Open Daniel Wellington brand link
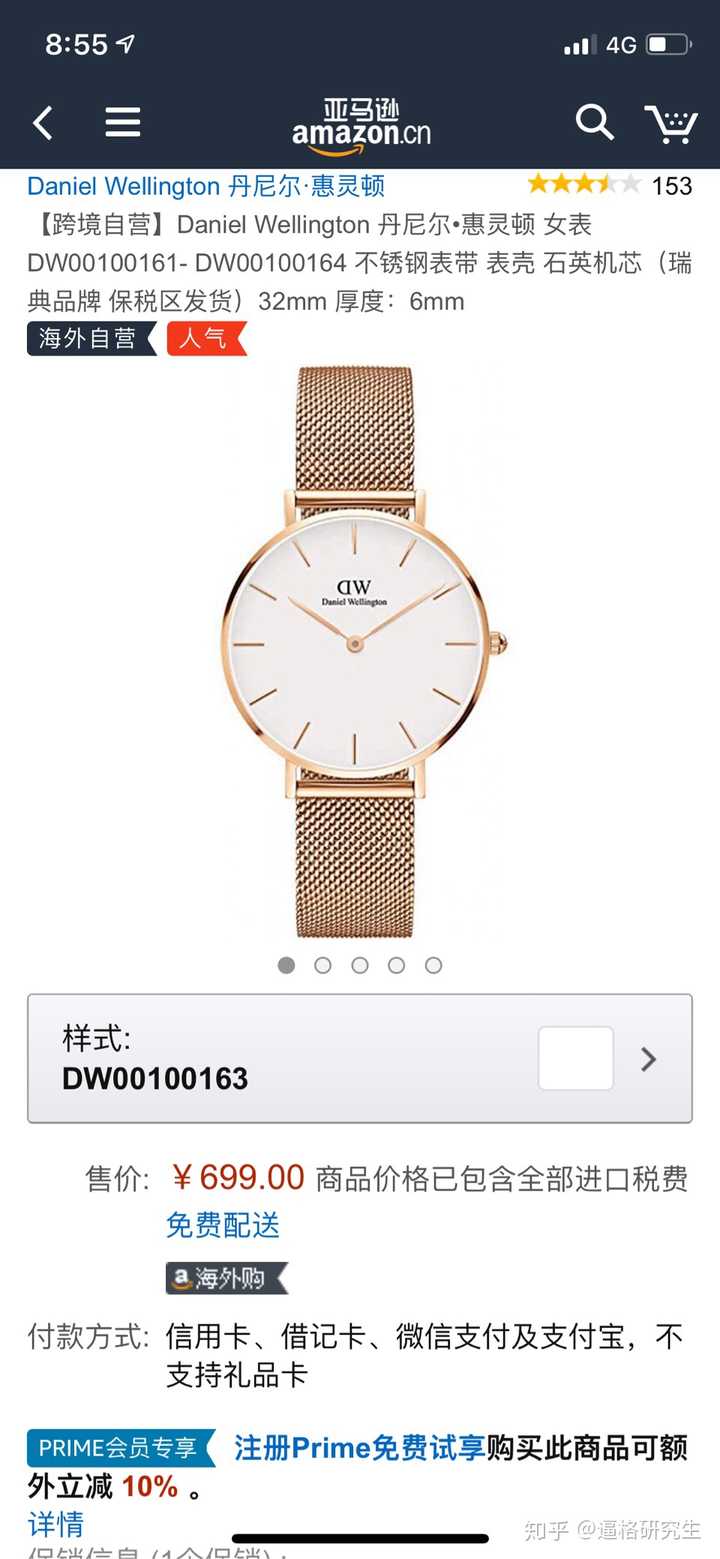Image resolution: width=720 pixels, height=1559 pixels. point(206,186)
